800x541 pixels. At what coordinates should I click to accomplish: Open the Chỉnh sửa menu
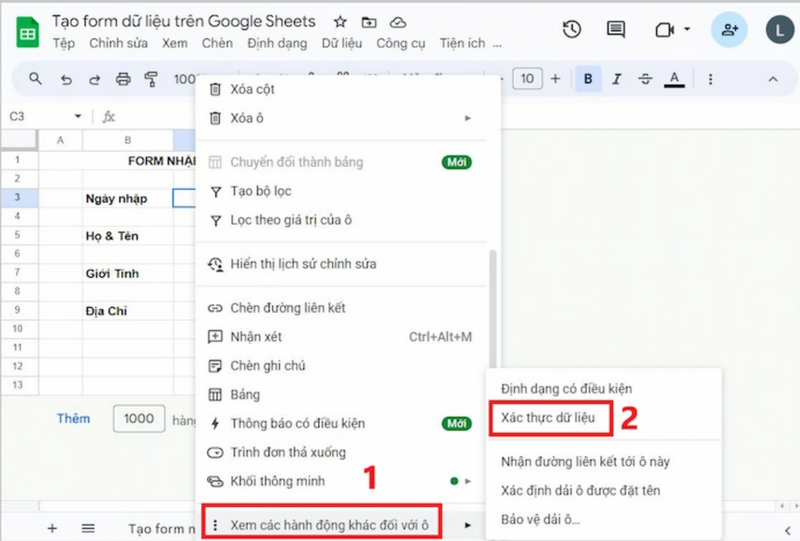118,43
